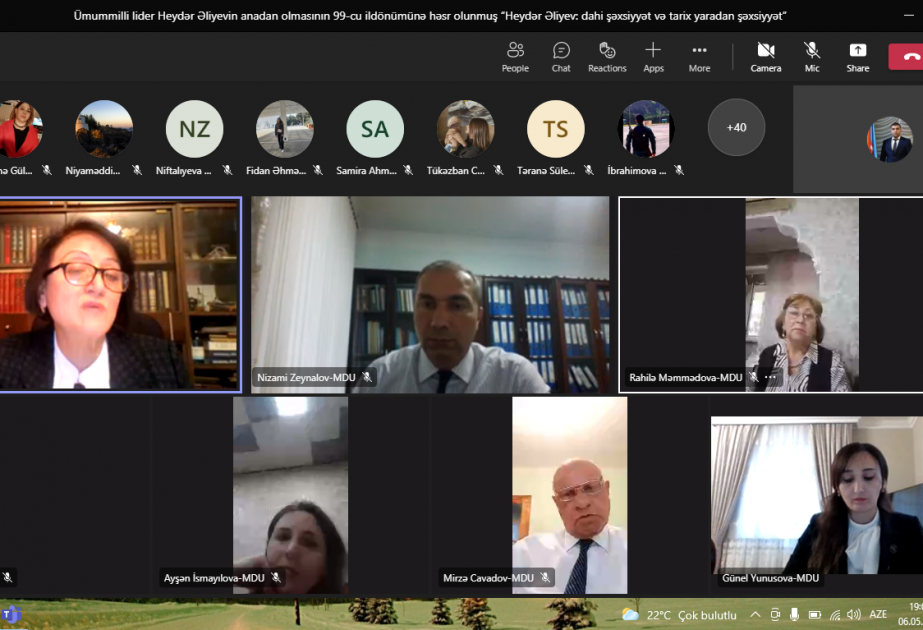Click the muted mic icon beside Niyaməddi...
Screen dimensions: 923x630
click(137, 170)
